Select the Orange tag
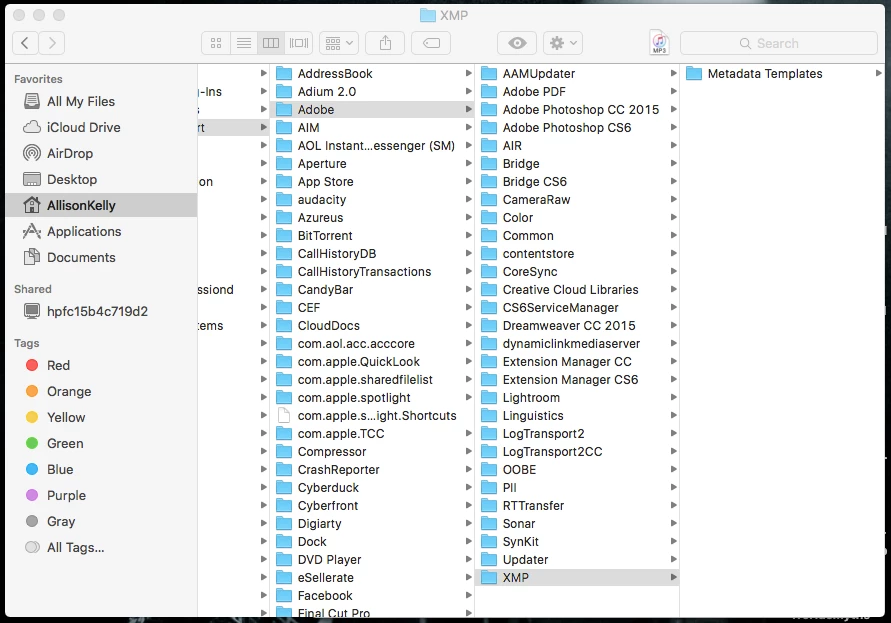The image size is (891, 623). pyautogui.click(x=101, y=392)
